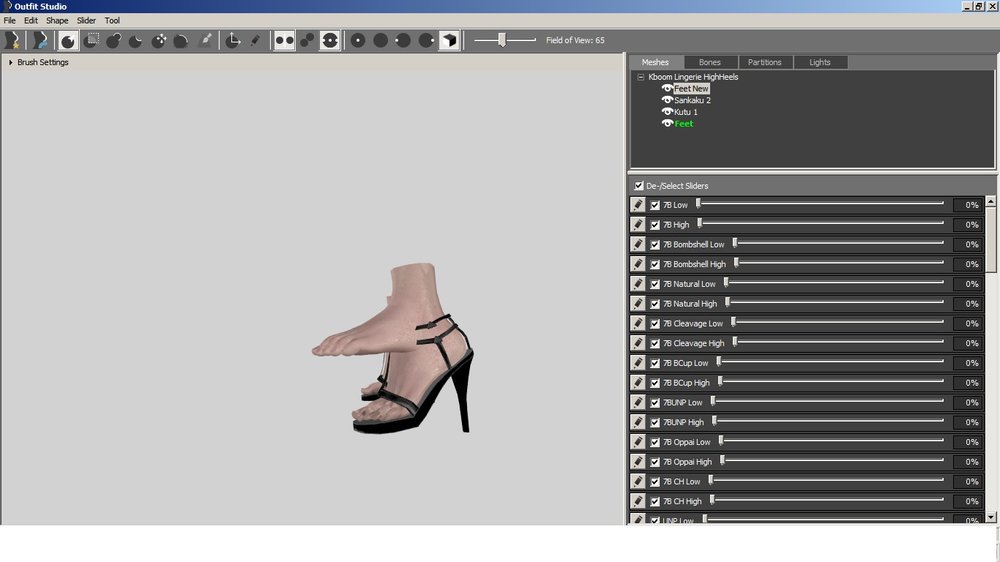Uncheck the 7B Cleavage Low checkbox

655,323
